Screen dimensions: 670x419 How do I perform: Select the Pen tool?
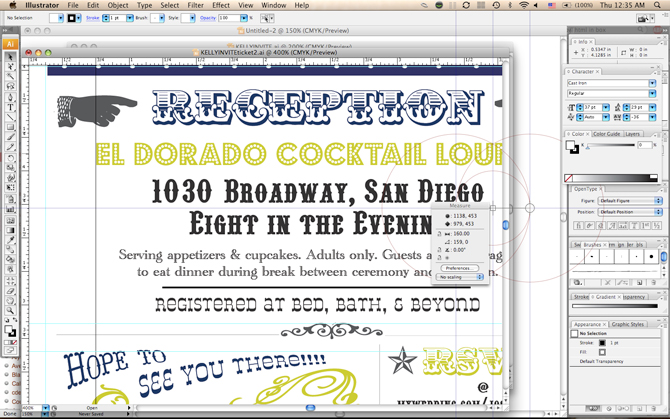point(11,97)
